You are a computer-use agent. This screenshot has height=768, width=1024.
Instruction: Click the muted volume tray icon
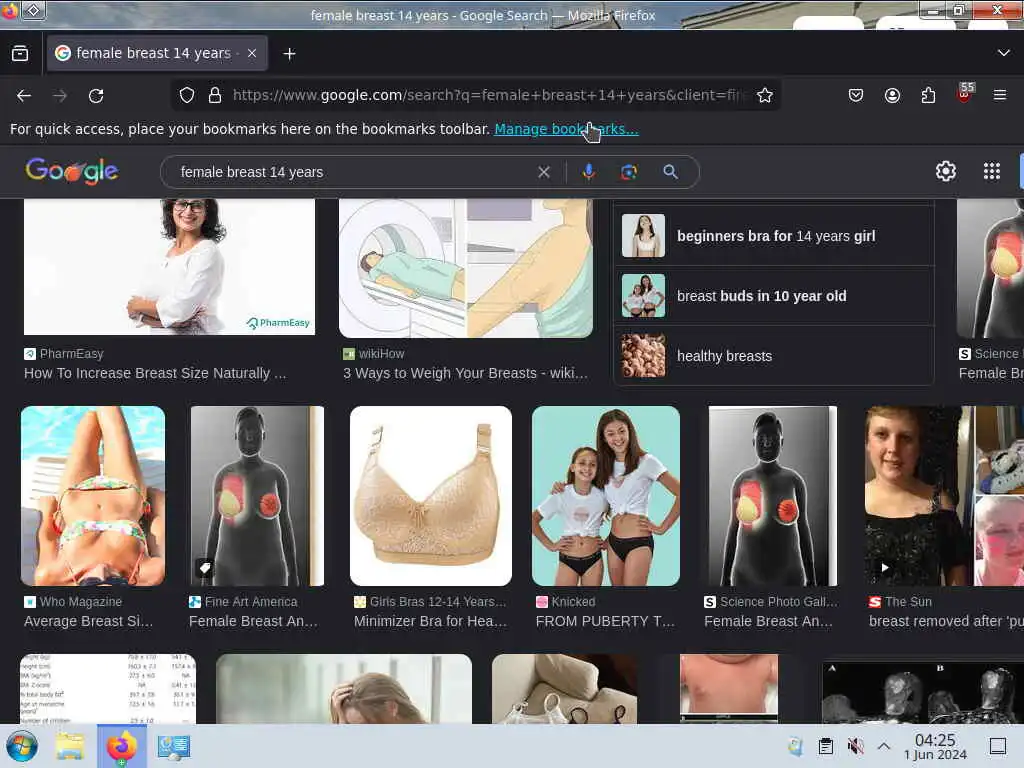(x=855, y=746)
